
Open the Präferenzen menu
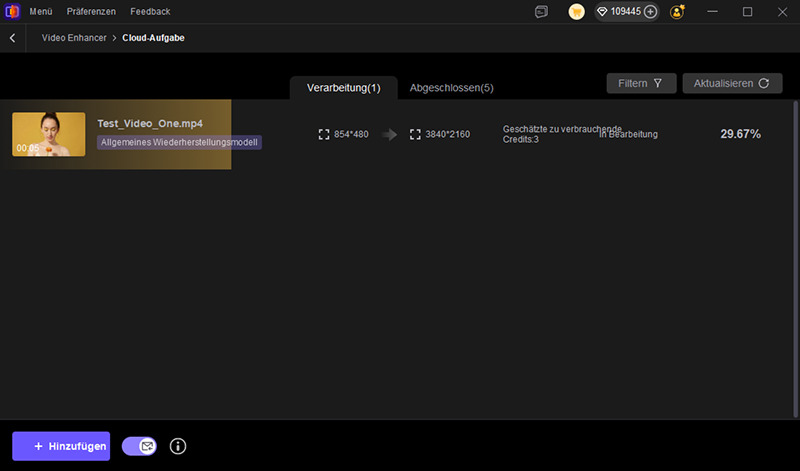pyautogui.click(x=90, y=12)
